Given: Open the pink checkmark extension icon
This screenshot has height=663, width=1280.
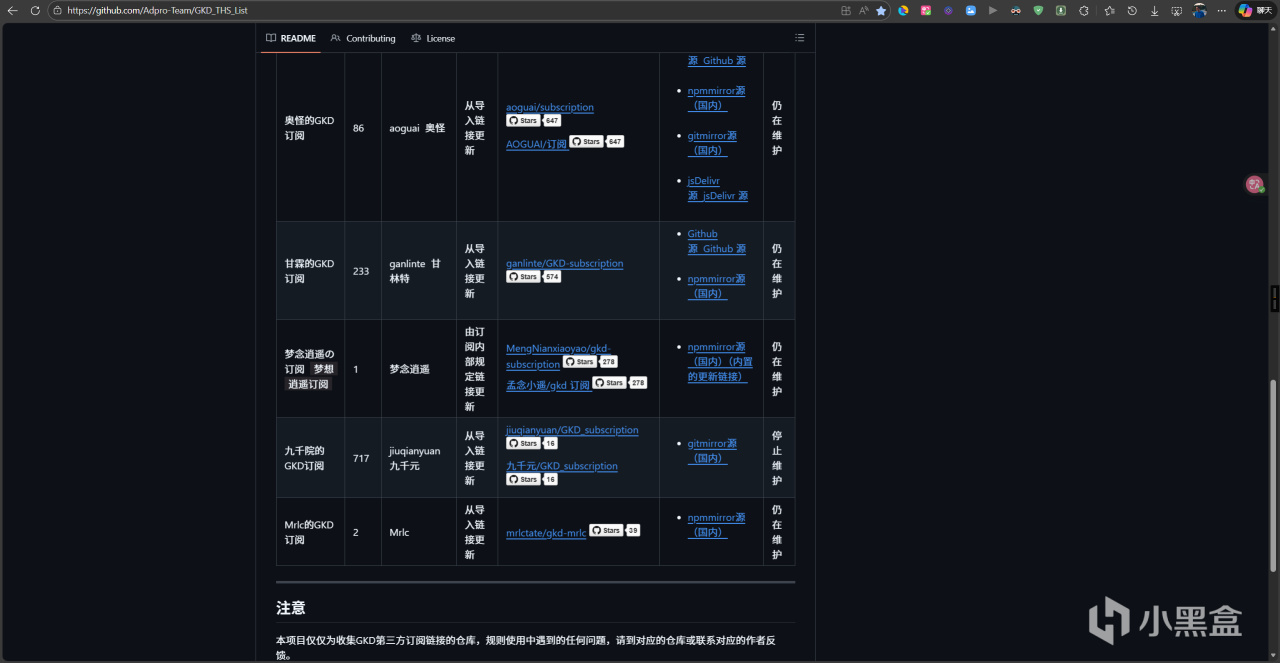Looking at the screenshot, I should point(926,10).
